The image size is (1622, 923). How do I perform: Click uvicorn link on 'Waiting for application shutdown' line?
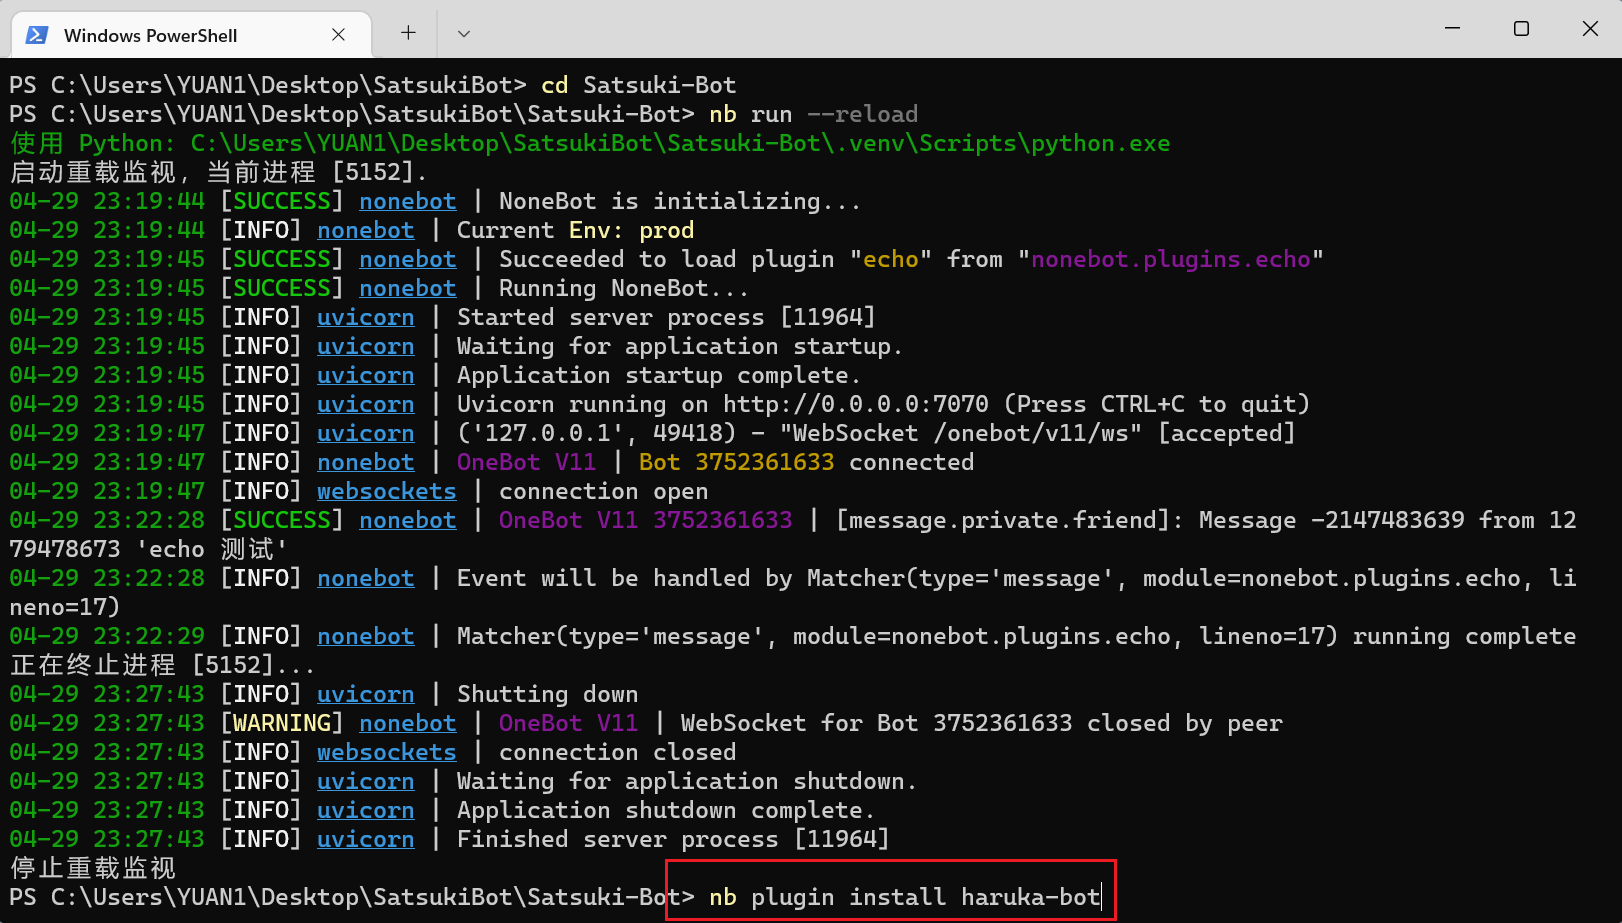tap(366, 781)
